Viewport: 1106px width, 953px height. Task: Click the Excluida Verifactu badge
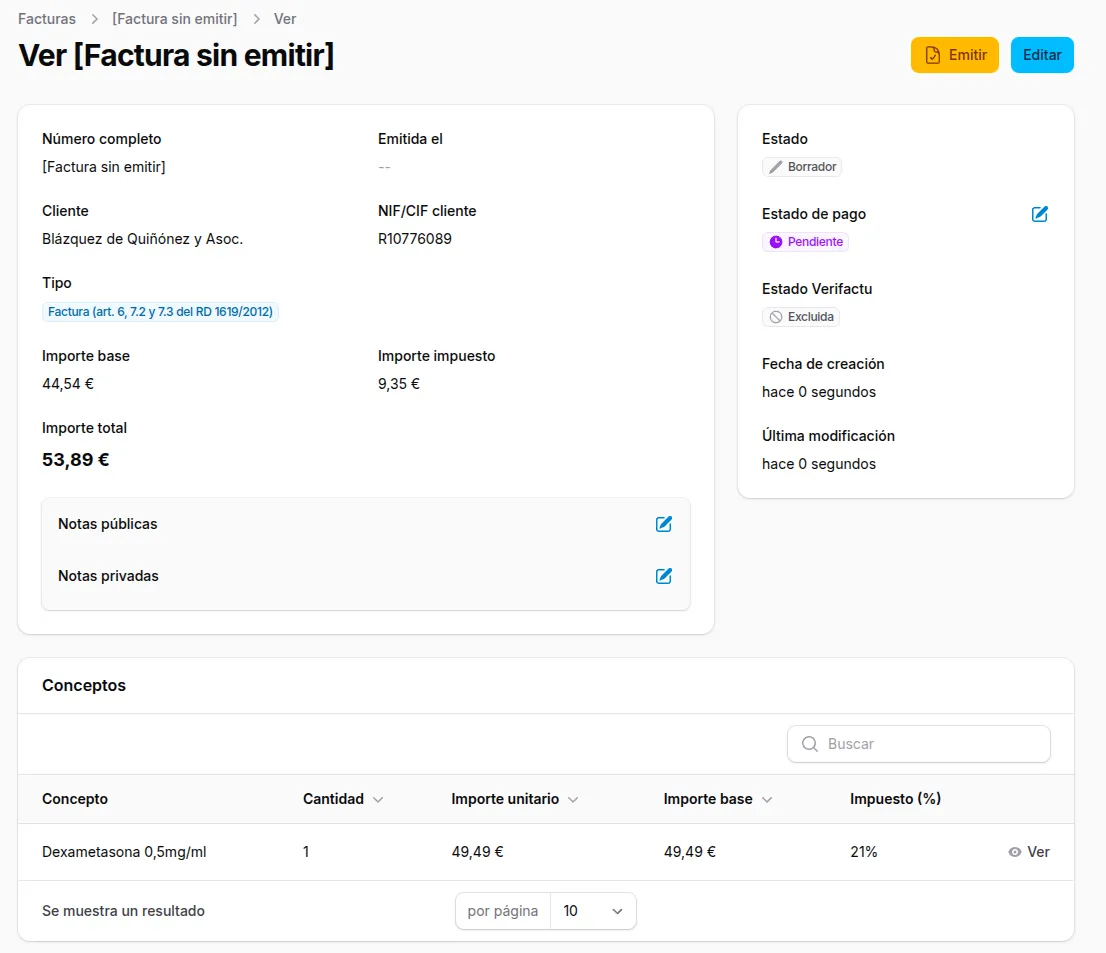801,317
